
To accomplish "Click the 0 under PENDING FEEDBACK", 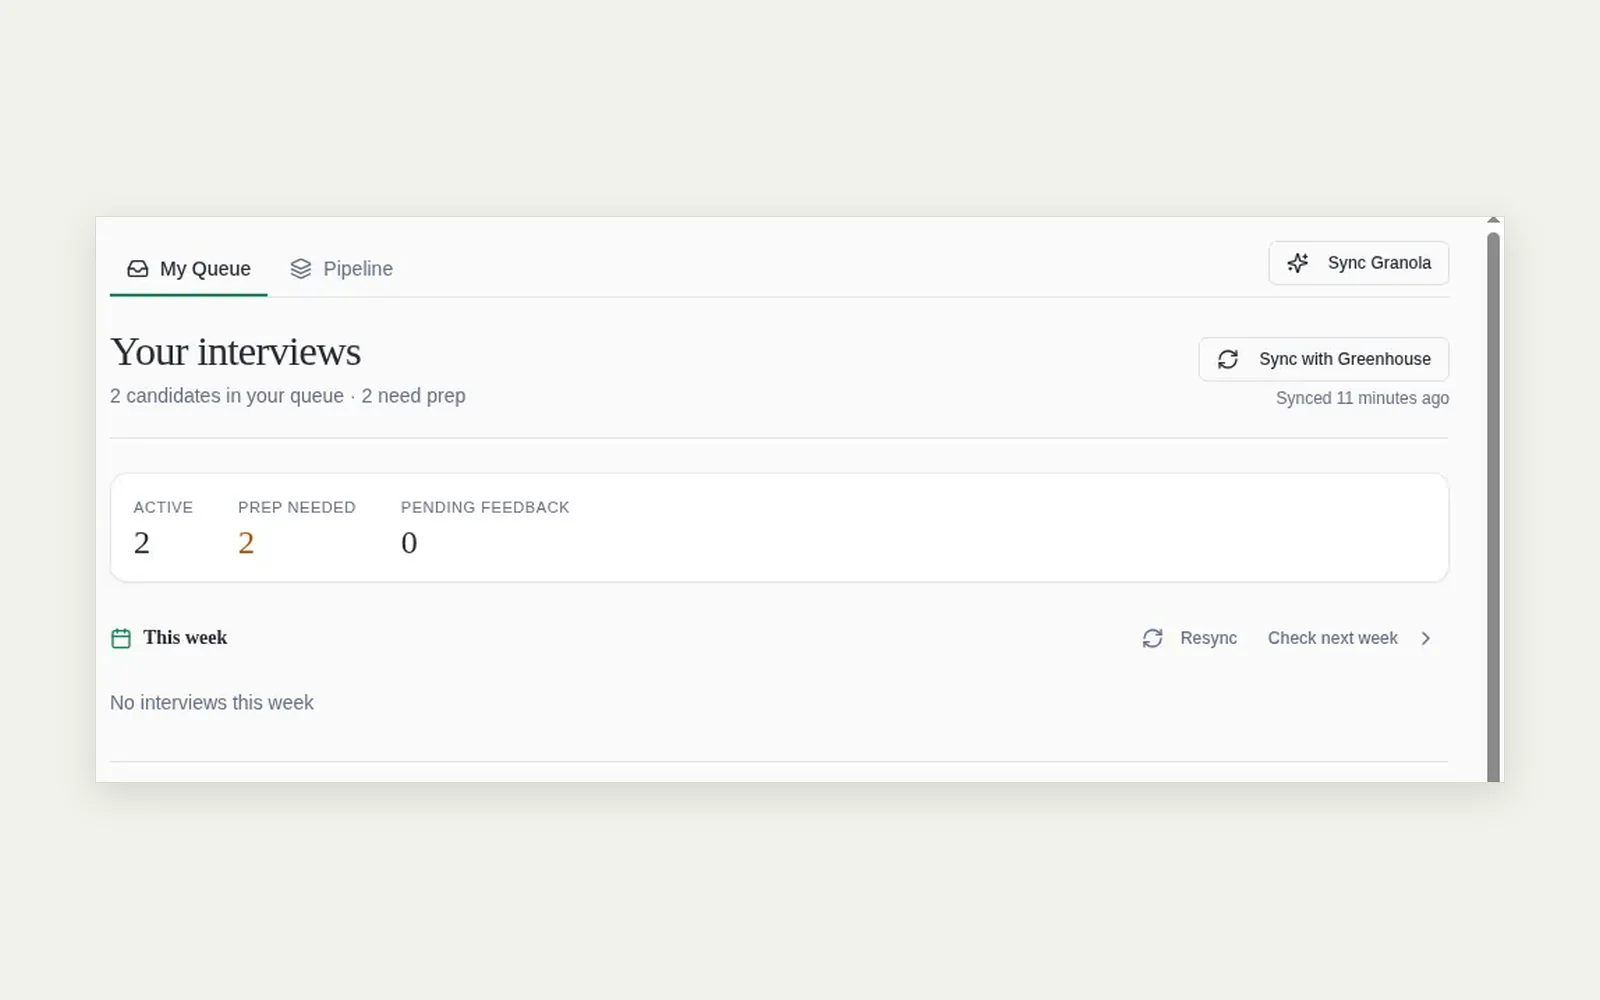I will (409, 543).
